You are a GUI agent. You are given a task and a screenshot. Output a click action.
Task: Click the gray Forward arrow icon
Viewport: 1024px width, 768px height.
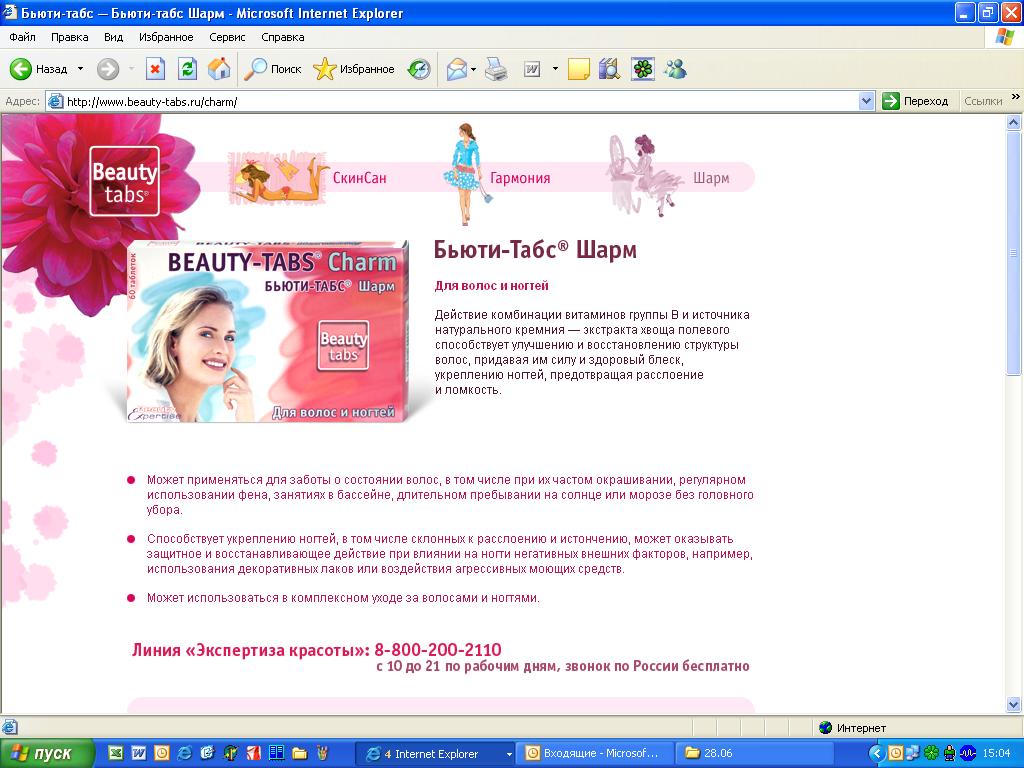click(x=108, y=69)
